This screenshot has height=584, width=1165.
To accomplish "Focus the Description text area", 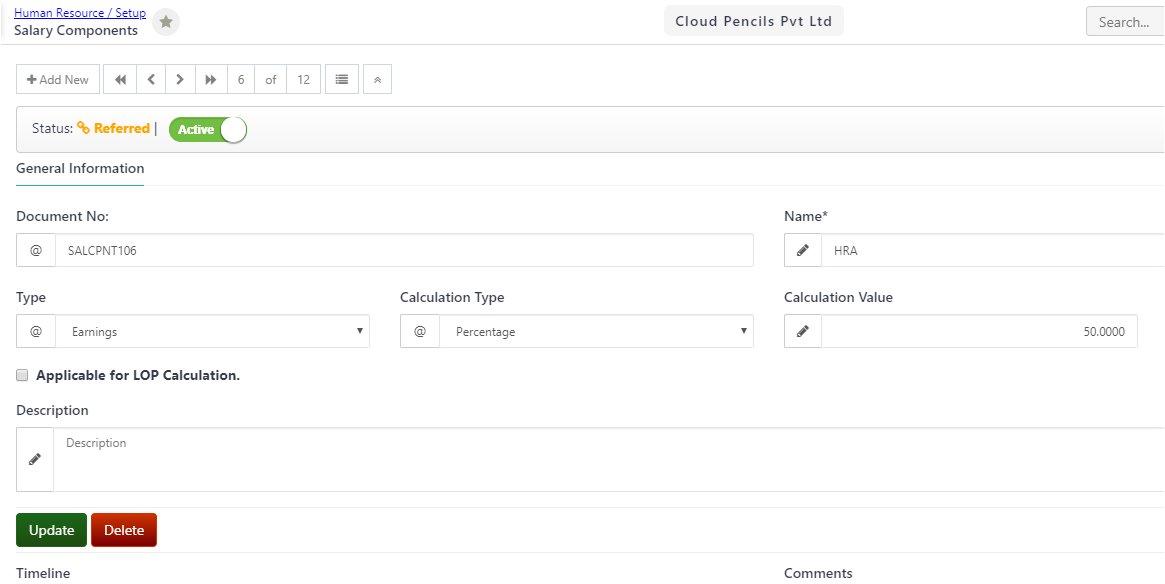I will coord(609,459).
